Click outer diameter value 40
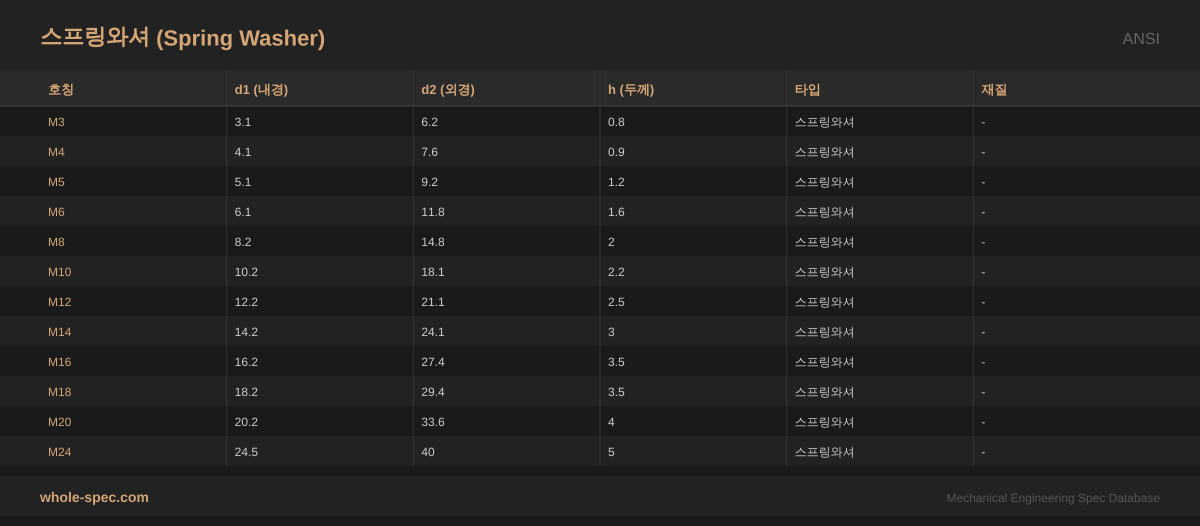 coord(428,452)
